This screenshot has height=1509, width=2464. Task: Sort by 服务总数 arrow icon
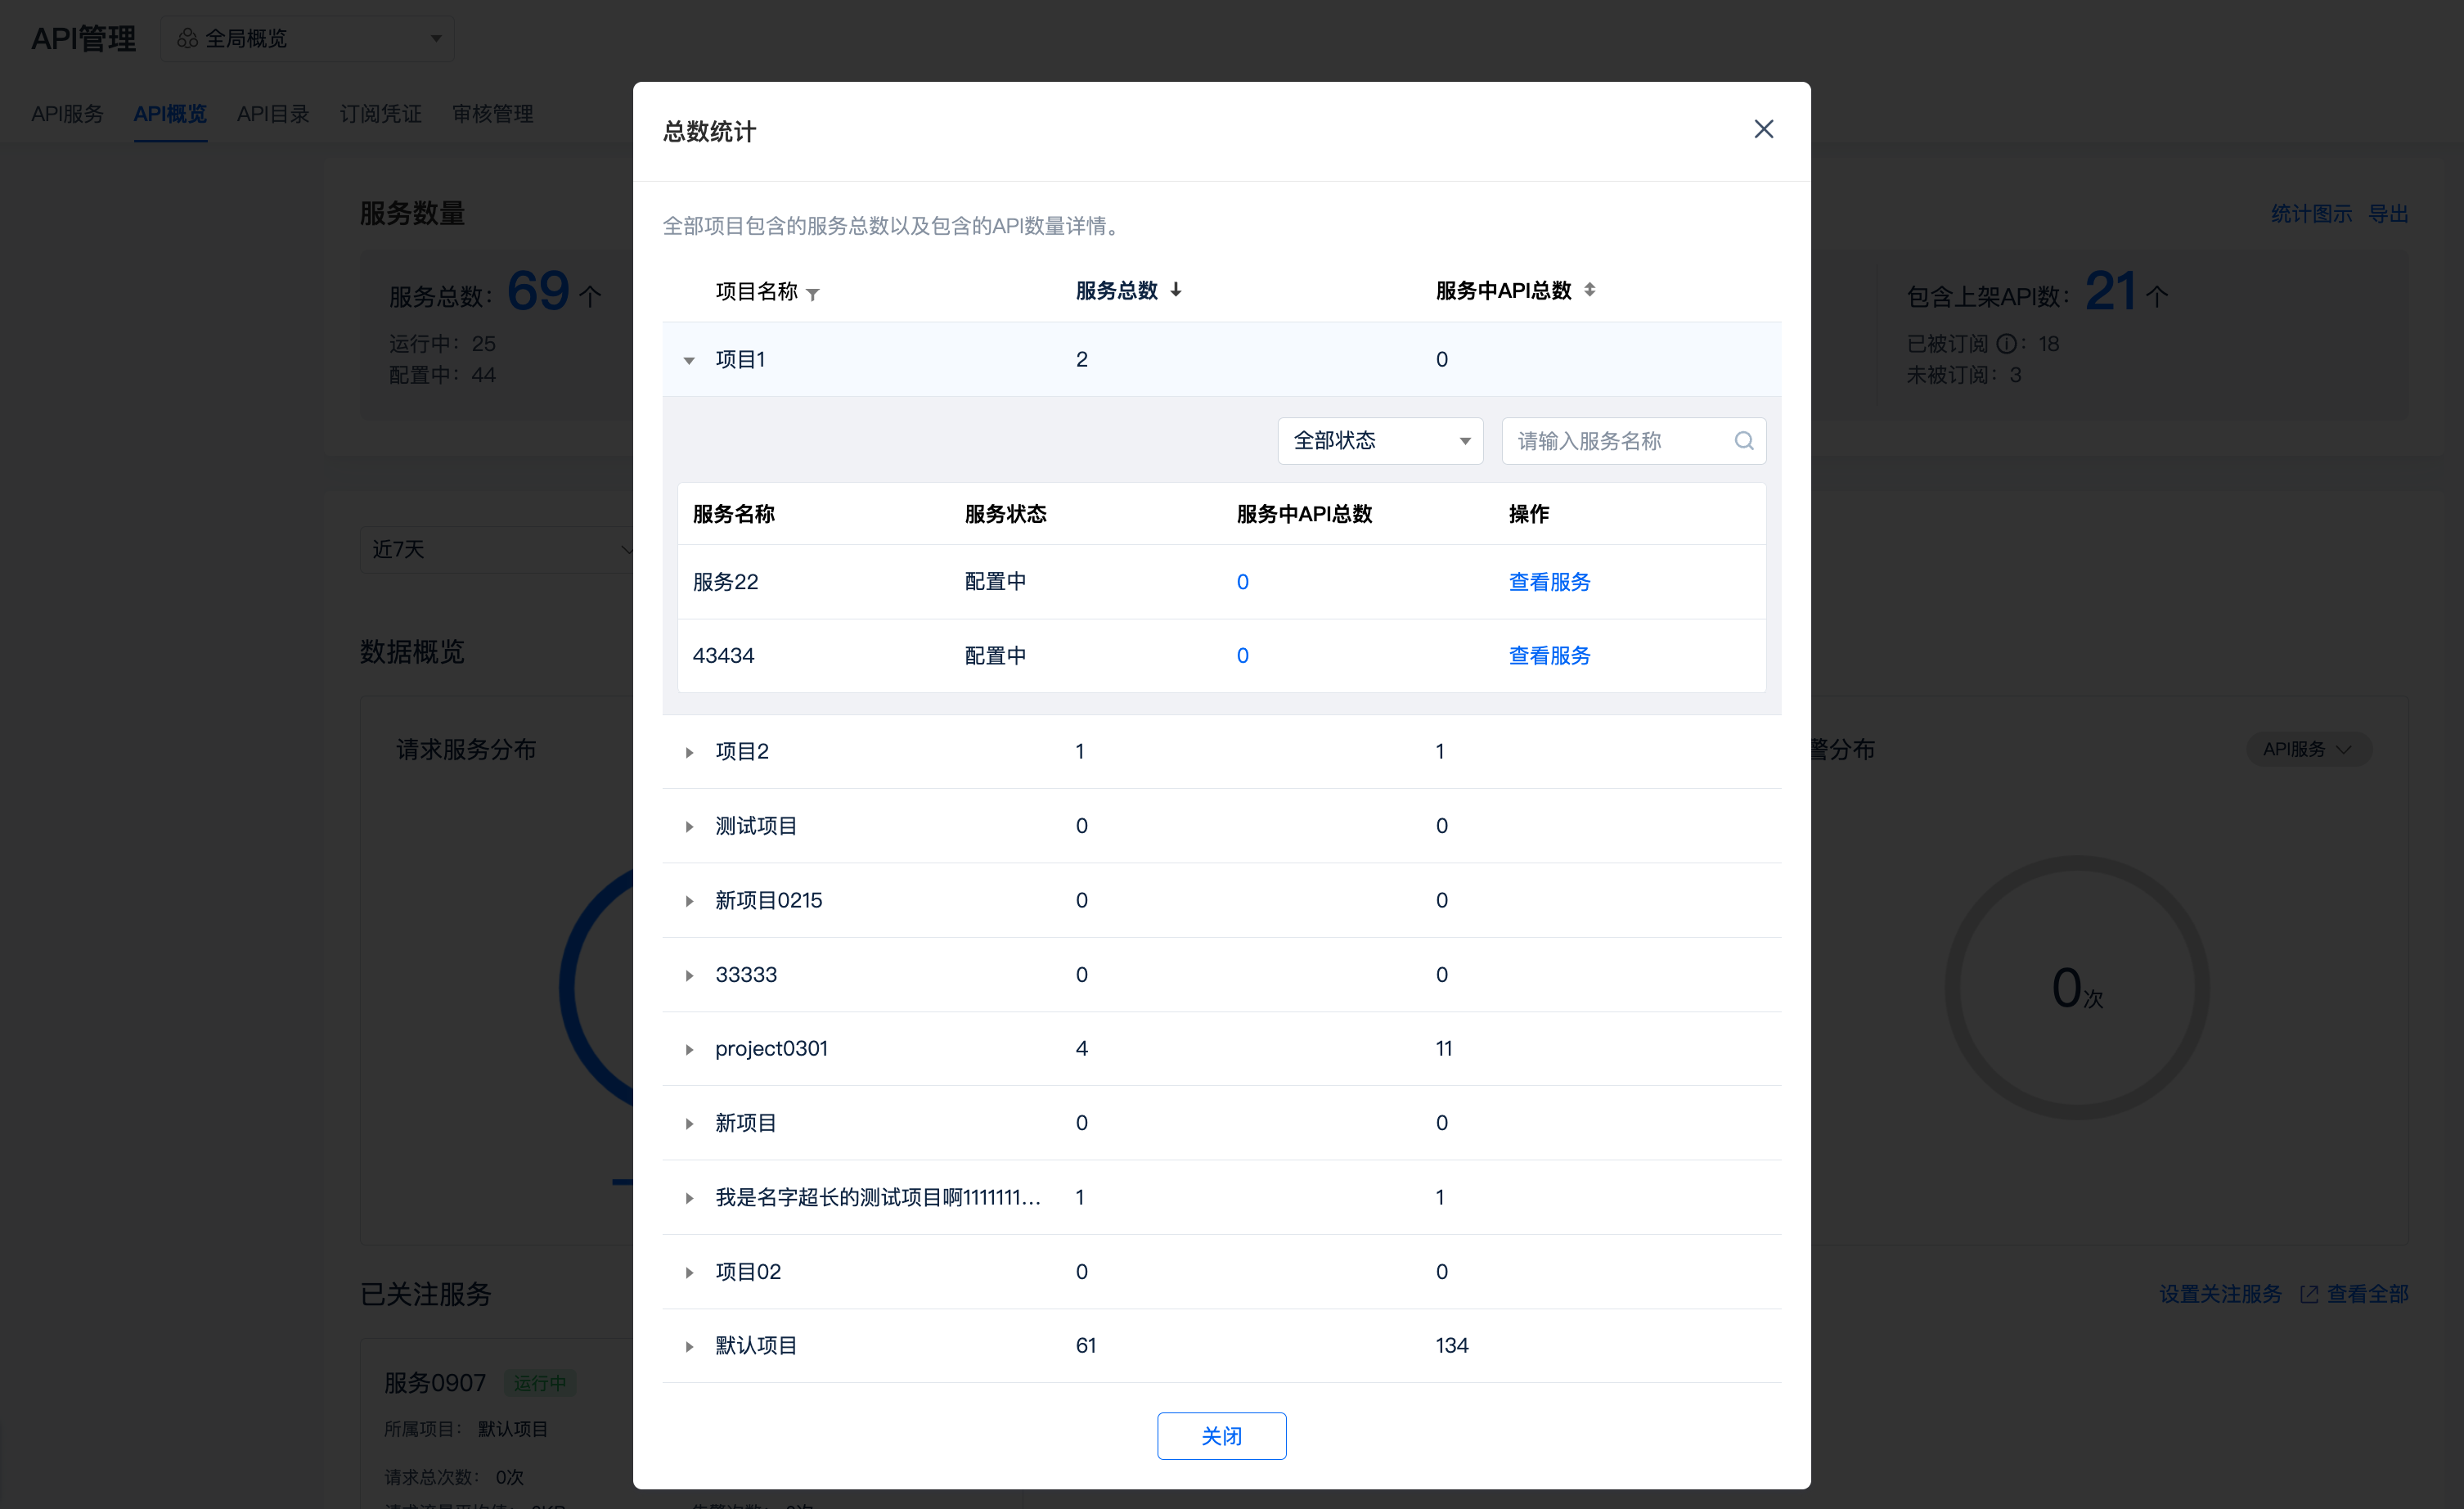[x=1176, y=290]
